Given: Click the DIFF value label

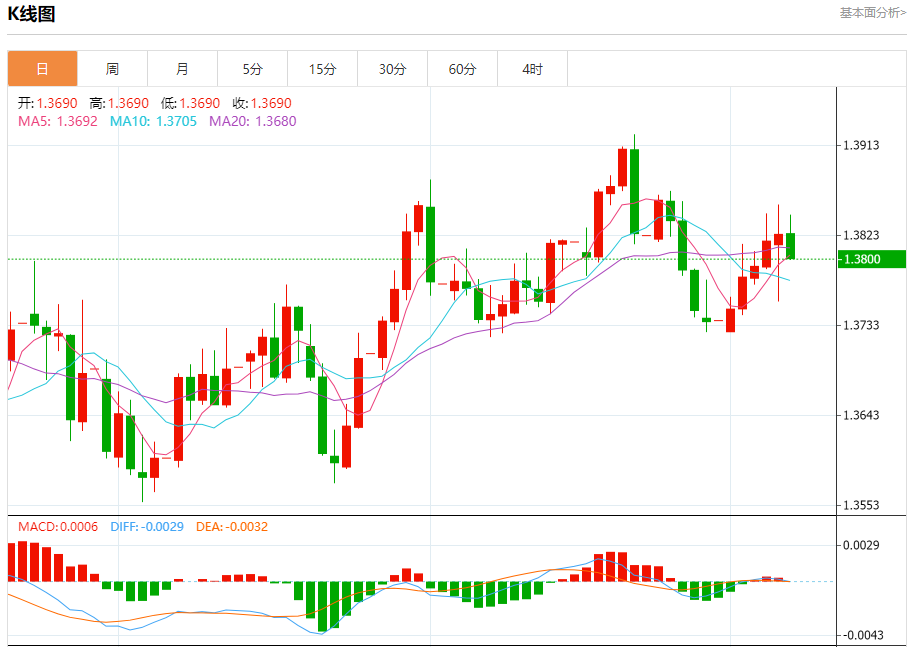Looking at the screenshot, I should click(x=147, y=527).
